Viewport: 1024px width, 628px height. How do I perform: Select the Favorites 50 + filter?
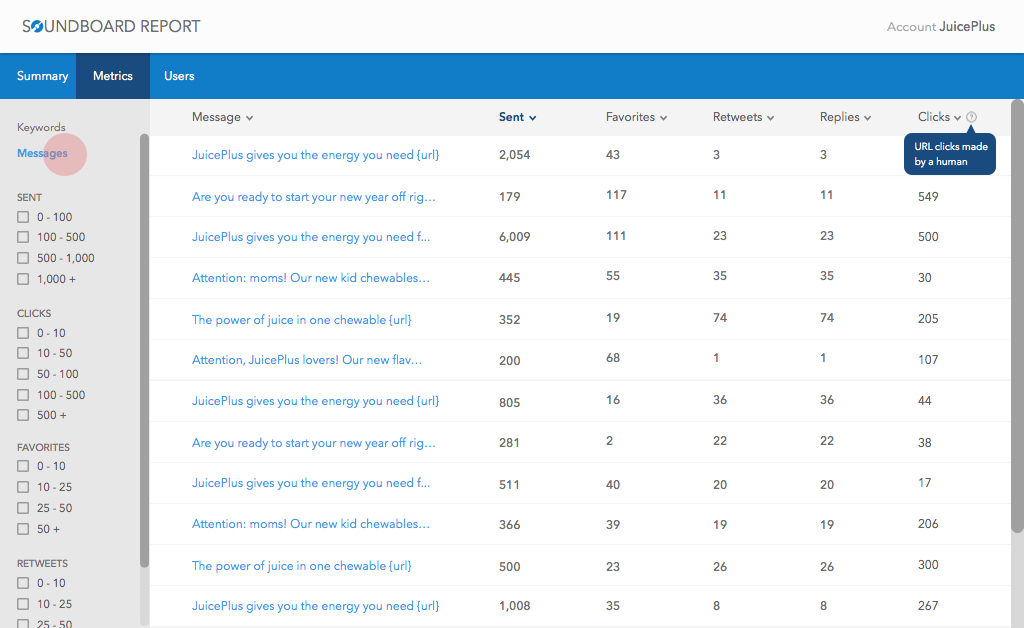24,529
